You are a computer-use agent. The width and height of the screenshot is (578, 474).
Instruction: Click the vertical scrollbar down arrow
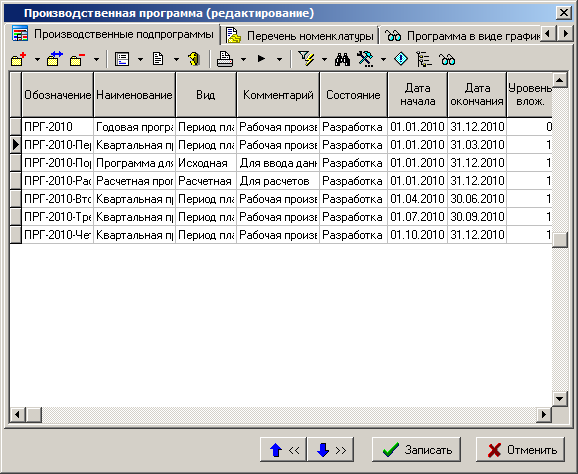[x=560, y=398]
